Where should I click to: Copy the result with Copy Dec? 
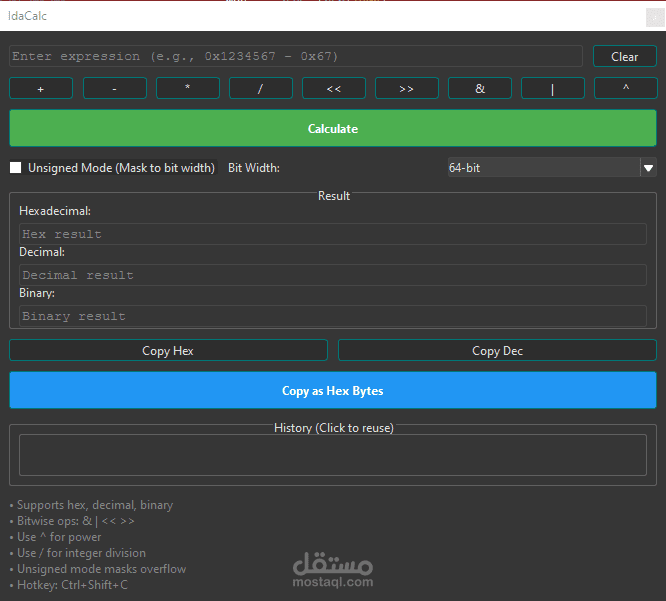pos(497,350)
